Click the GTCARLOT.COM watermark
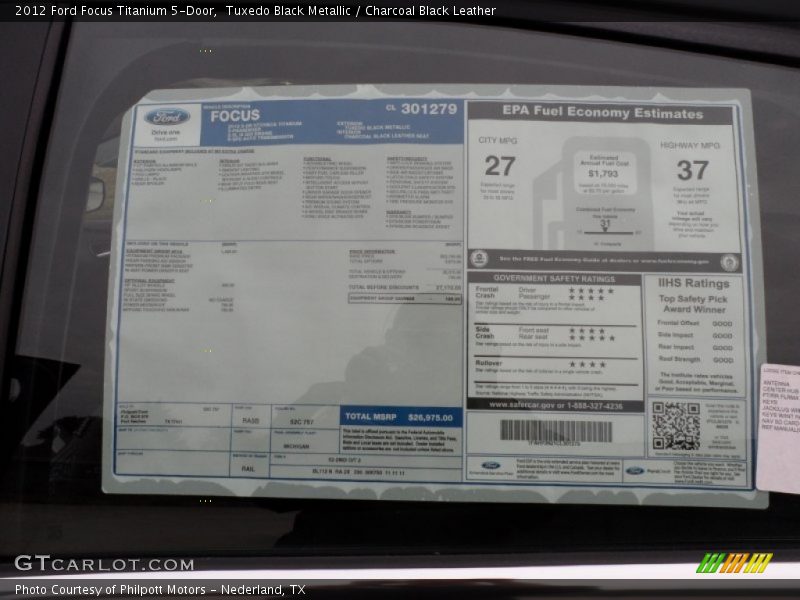Screen dimensions: 800x600 [x=104, y=563]
